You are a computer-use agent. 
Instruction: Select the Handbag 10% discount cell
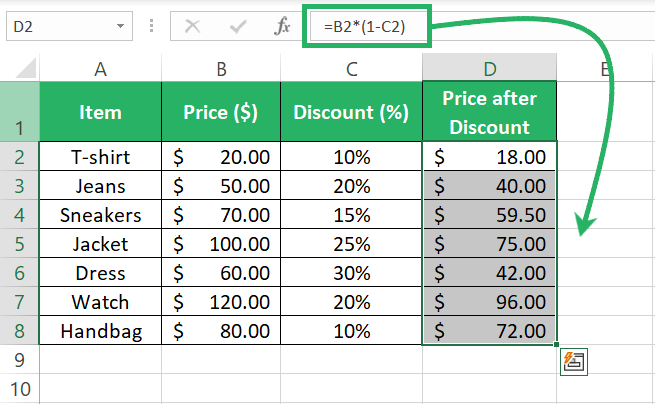pos(351,330)
